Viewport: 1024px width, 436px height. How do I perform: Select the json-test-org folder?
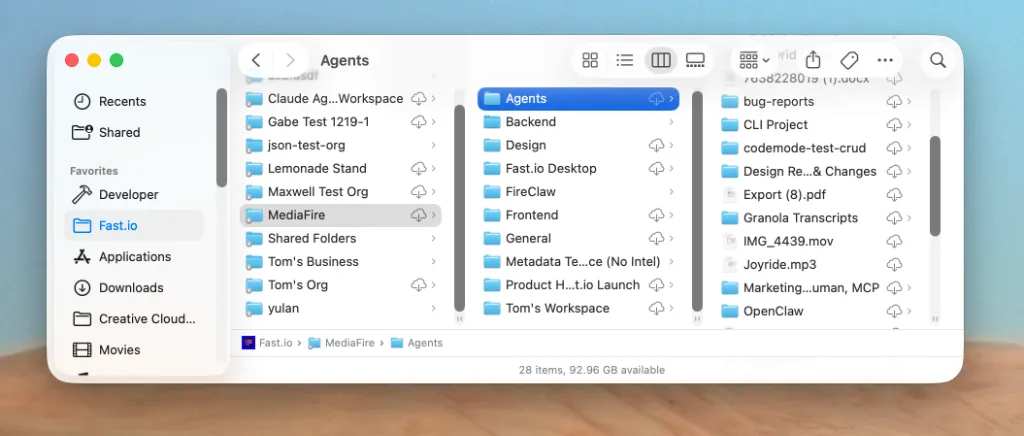pos(340,145)
